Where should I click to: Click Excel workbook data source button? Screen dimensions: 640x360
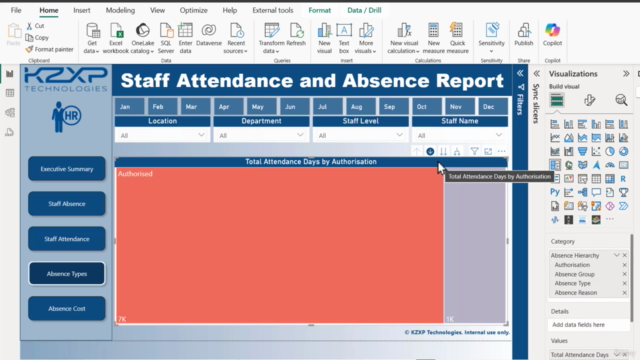pyautogui.click(x=116, y=38)
